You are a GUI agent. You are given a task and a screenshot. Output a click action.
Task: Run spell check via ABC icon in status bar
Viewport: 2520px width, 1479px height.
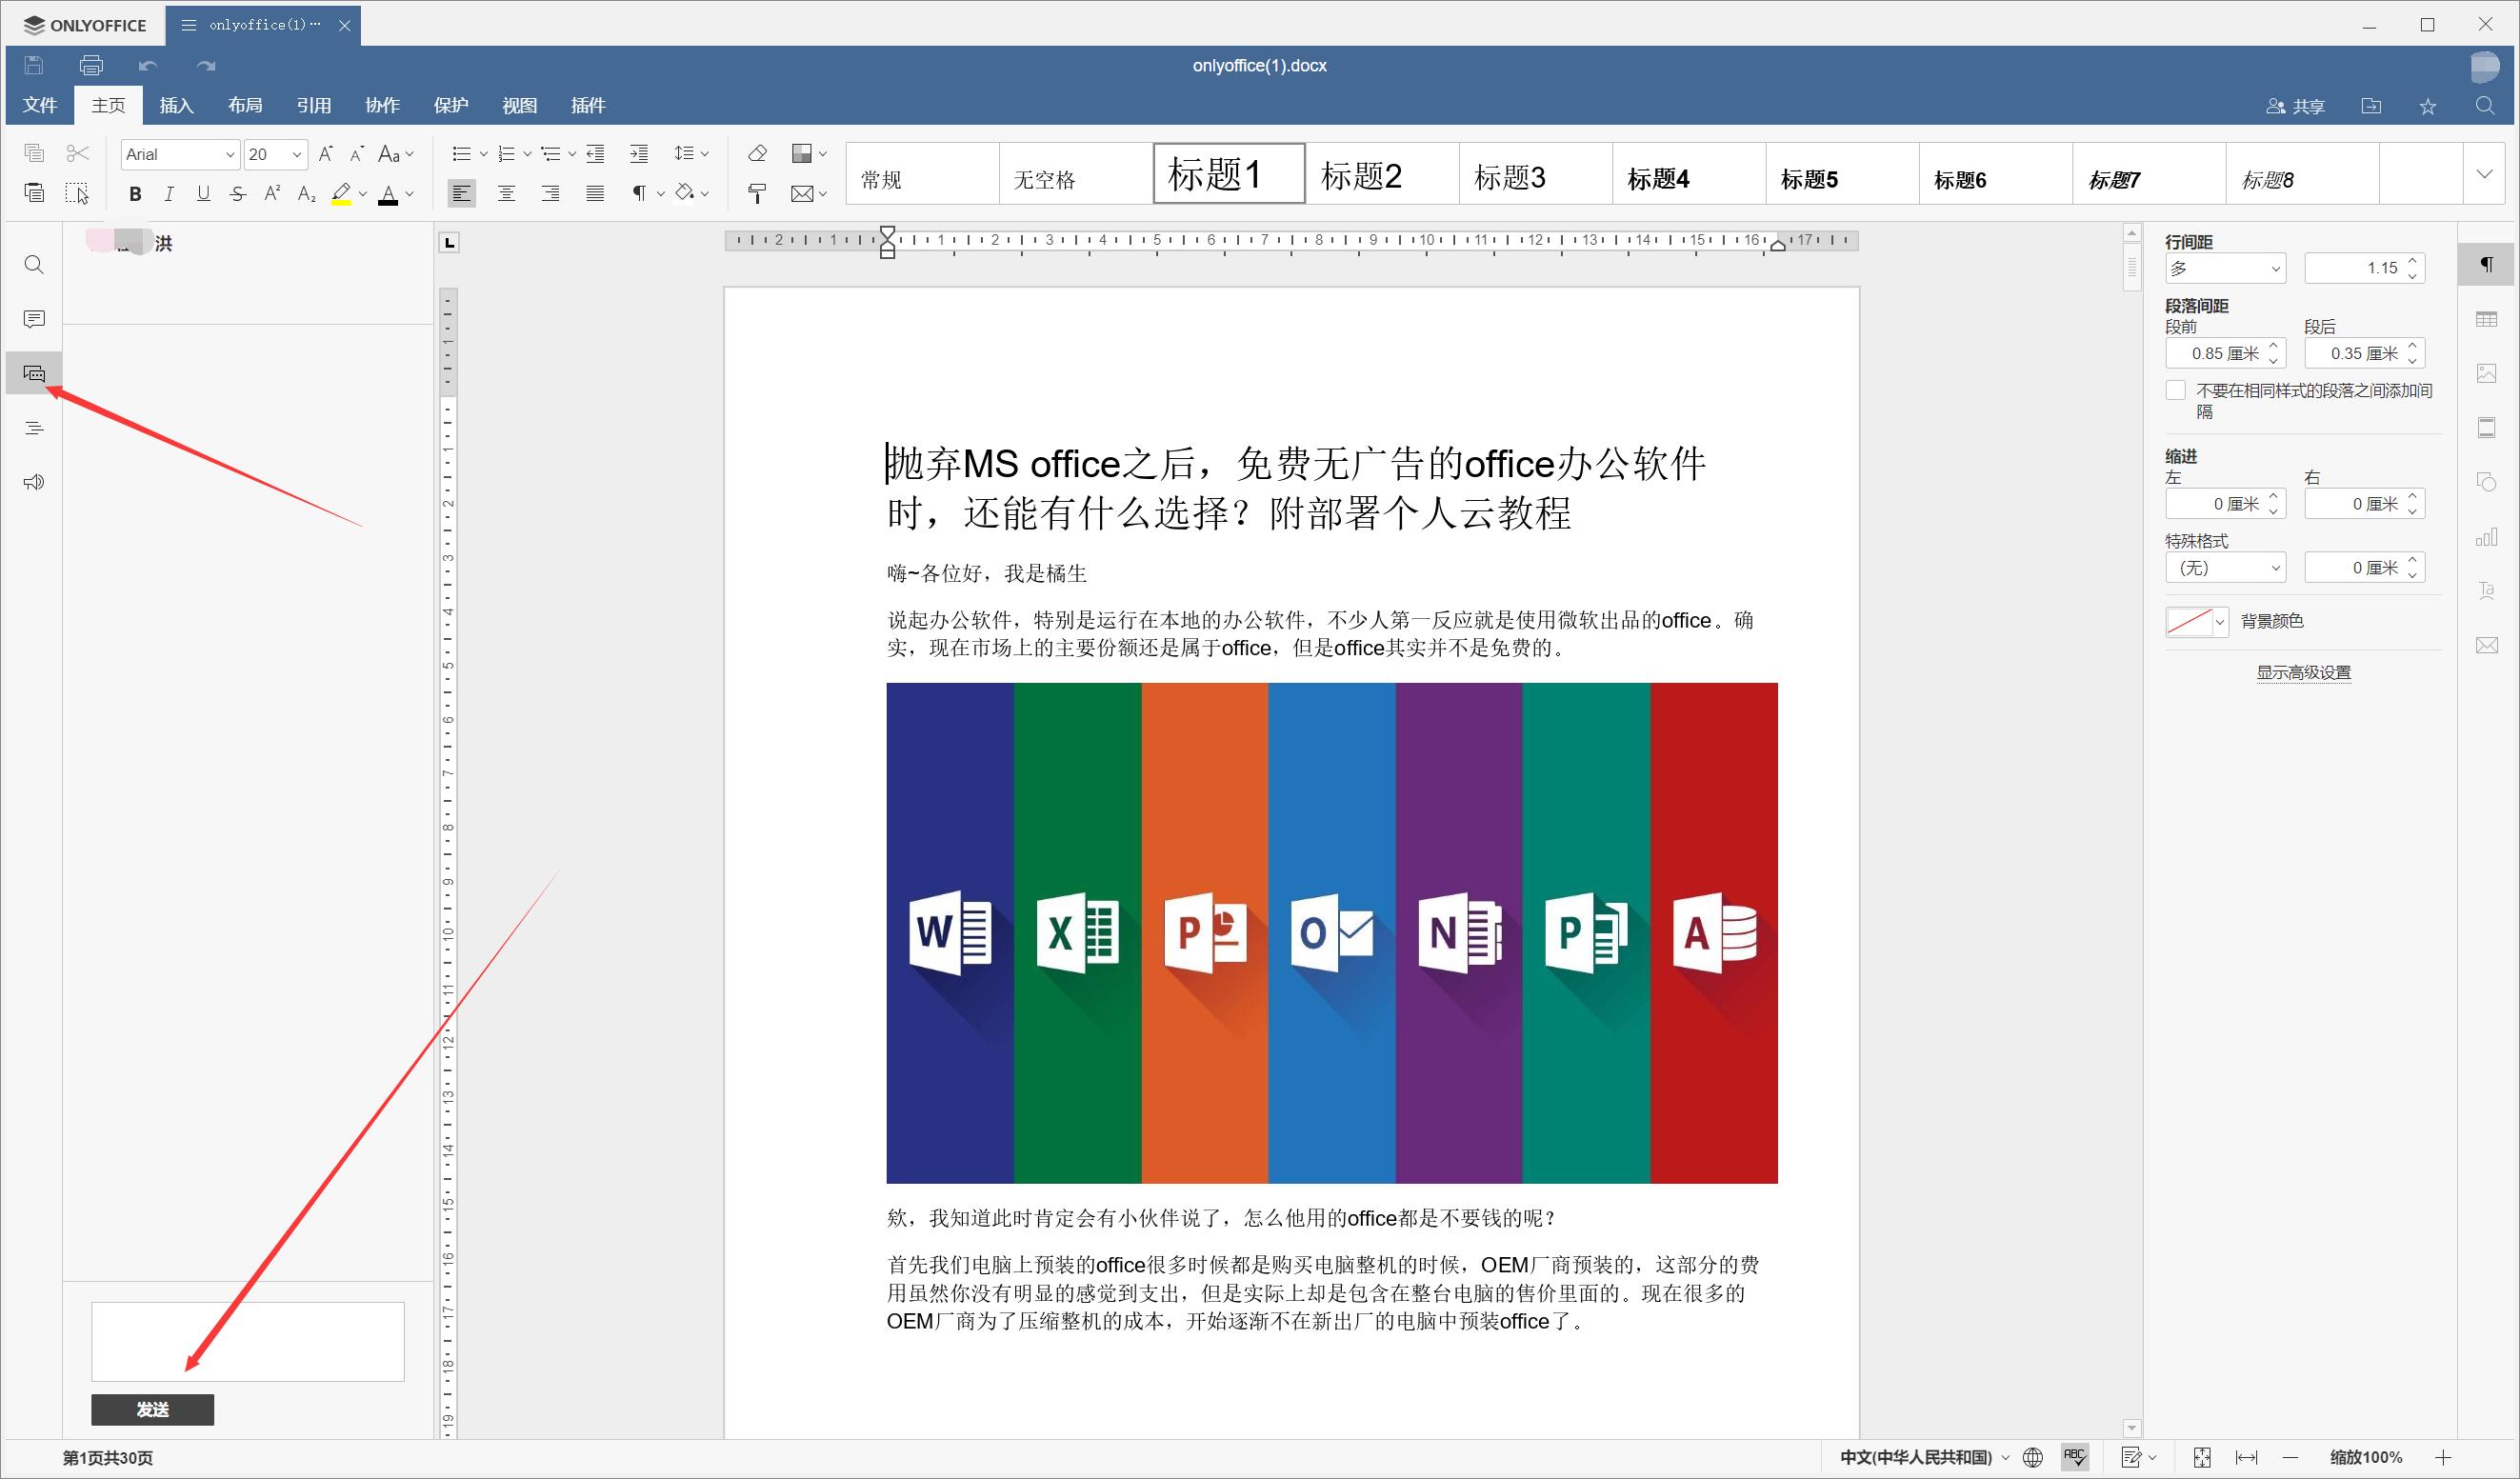coord(2075,1457)
